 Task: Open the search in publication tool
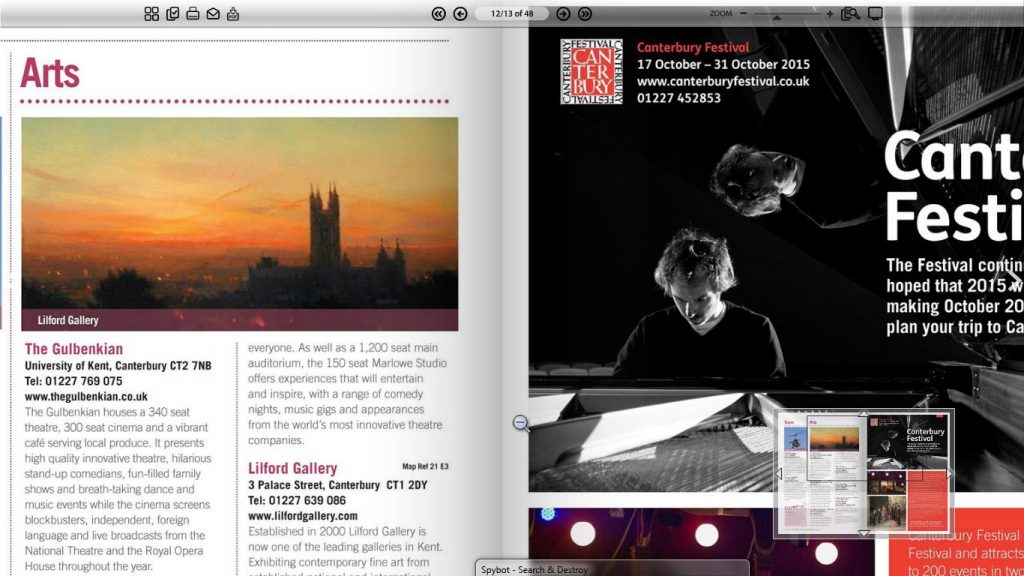[850, 14]
